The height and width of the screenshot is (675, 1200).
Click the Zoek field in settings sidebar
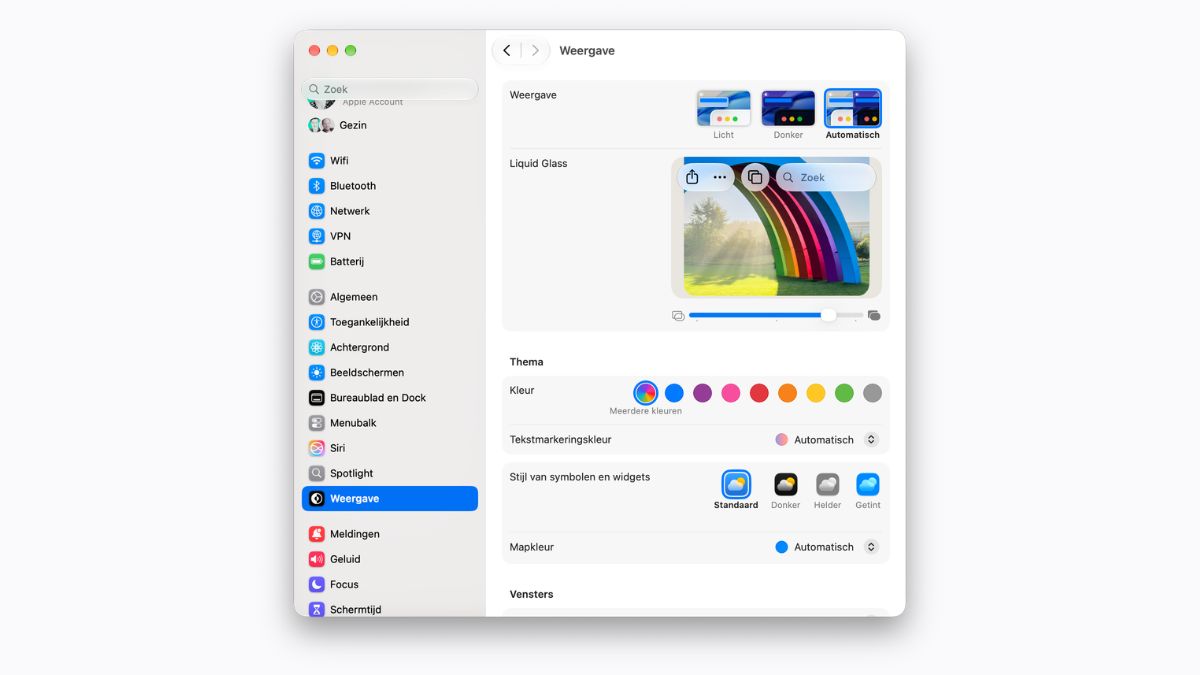point(390,89)
